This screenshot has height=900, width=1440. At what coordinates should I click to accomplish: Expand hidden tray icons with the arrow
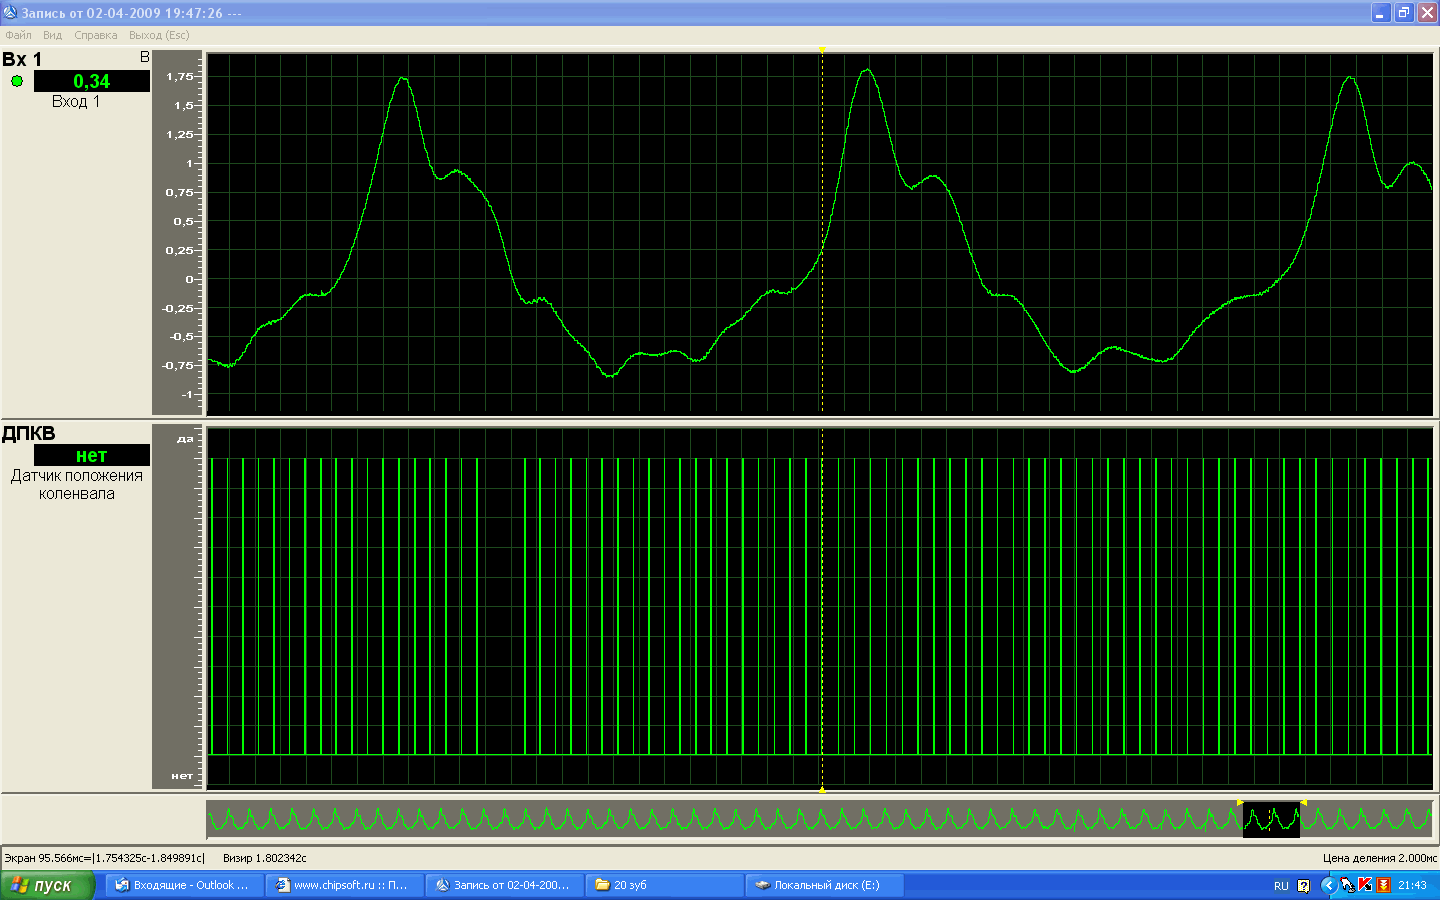(1328, 885)
